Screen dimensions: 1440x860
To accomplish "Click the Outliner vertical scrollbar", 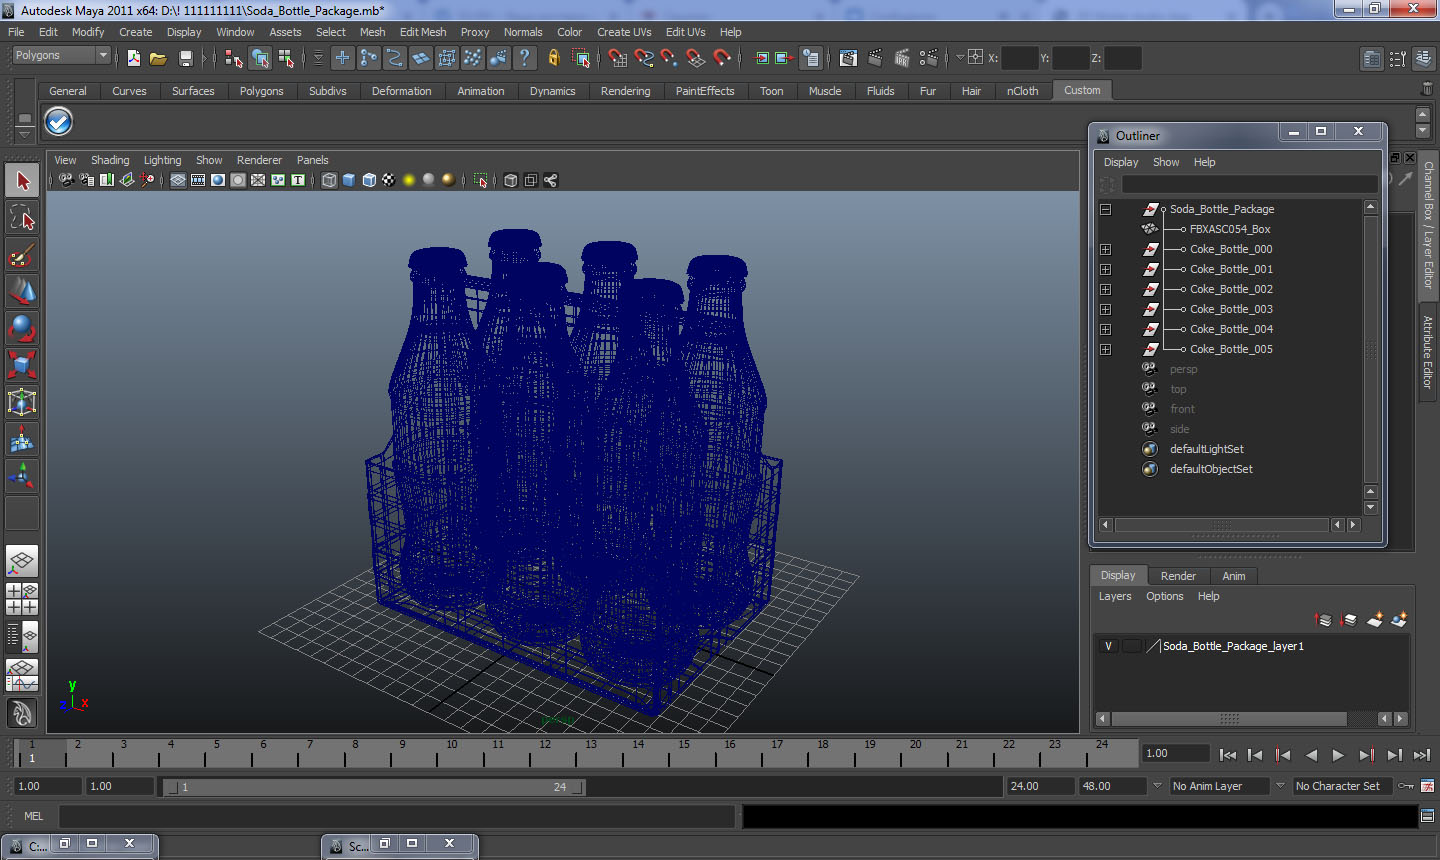I will point(1371,350).
